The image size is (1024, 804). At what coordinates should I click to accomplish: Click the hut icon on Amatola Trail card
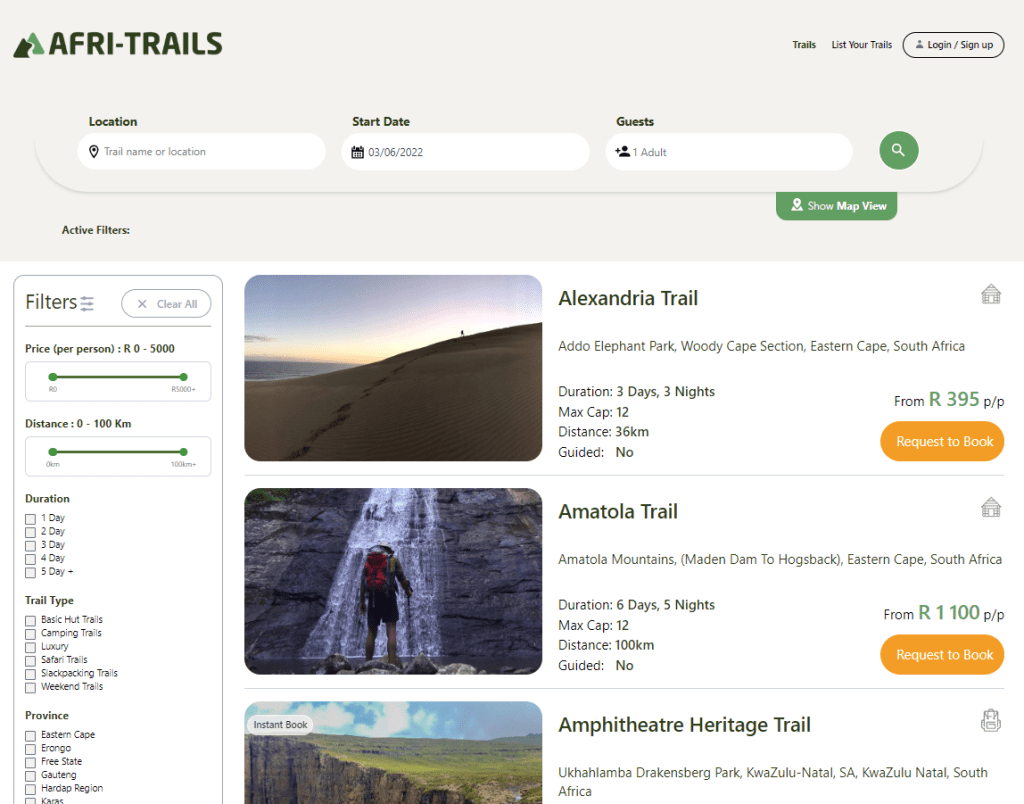(x=990, y=507)
